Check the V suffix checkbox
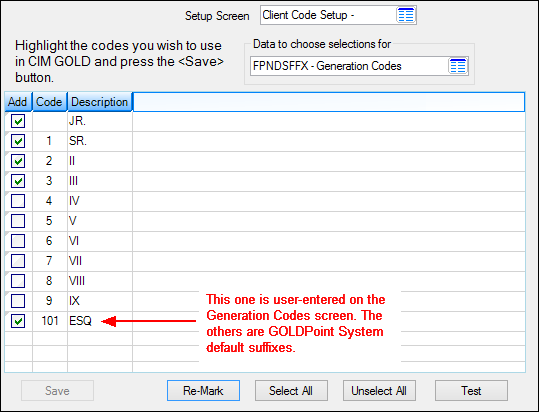 tap(18, 221)
